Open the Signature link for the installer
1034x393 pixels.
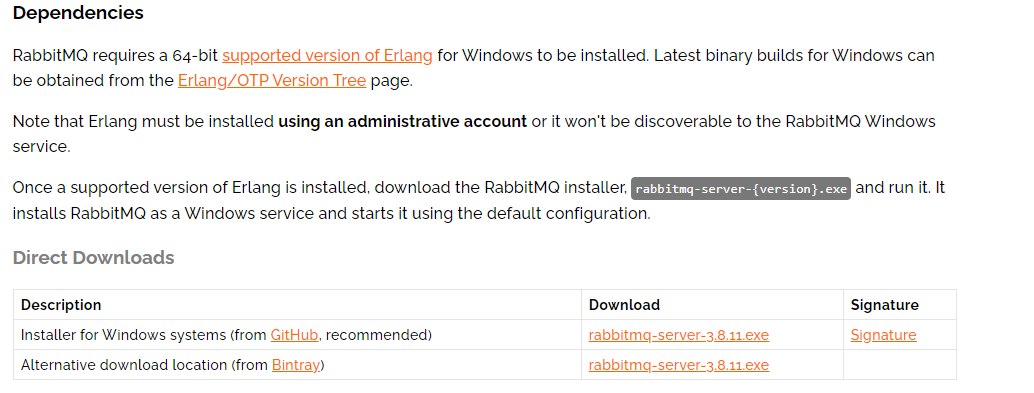883,335
